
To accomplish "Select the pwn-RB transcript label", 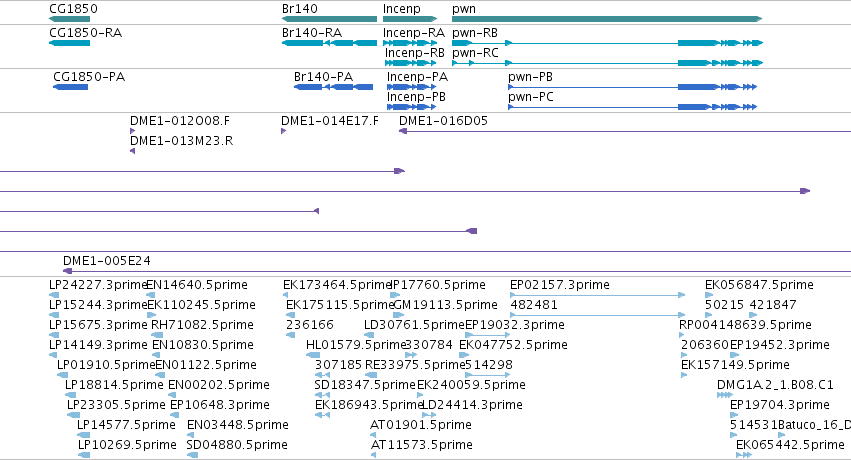I will coord(475,33).
